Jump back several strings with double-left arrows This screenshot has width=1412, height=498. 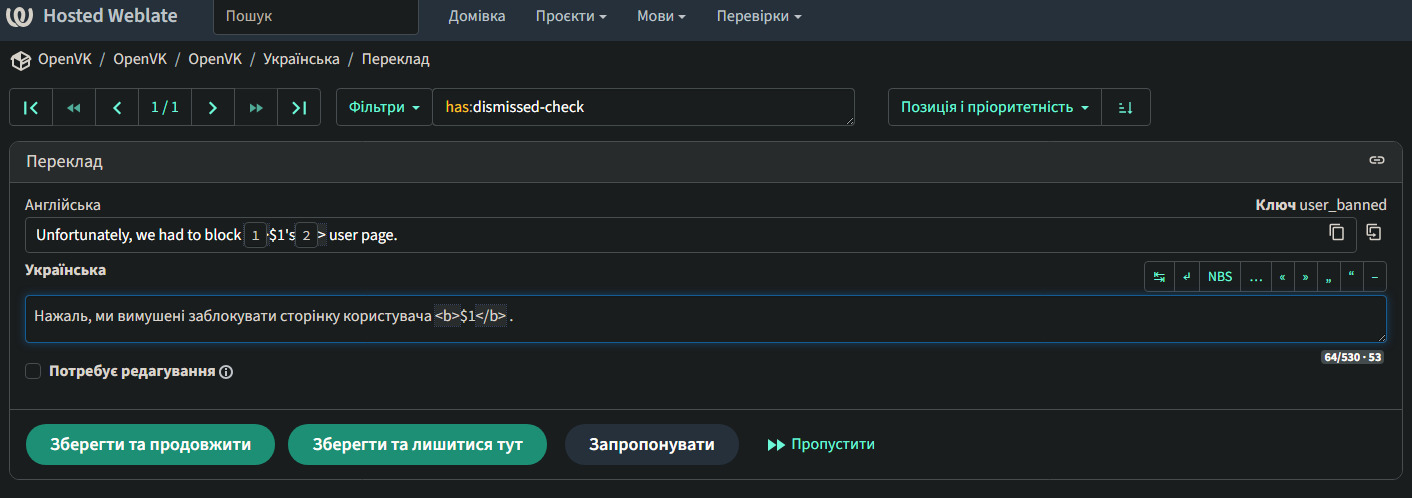[x=73, y=107]
